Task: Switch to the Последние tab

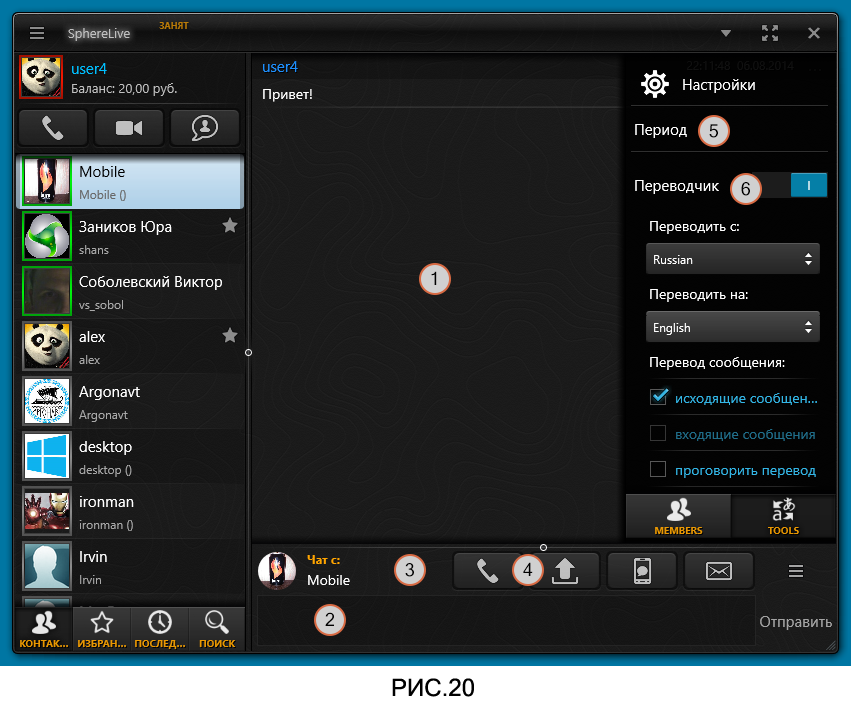Action: (x=160, y=629)
